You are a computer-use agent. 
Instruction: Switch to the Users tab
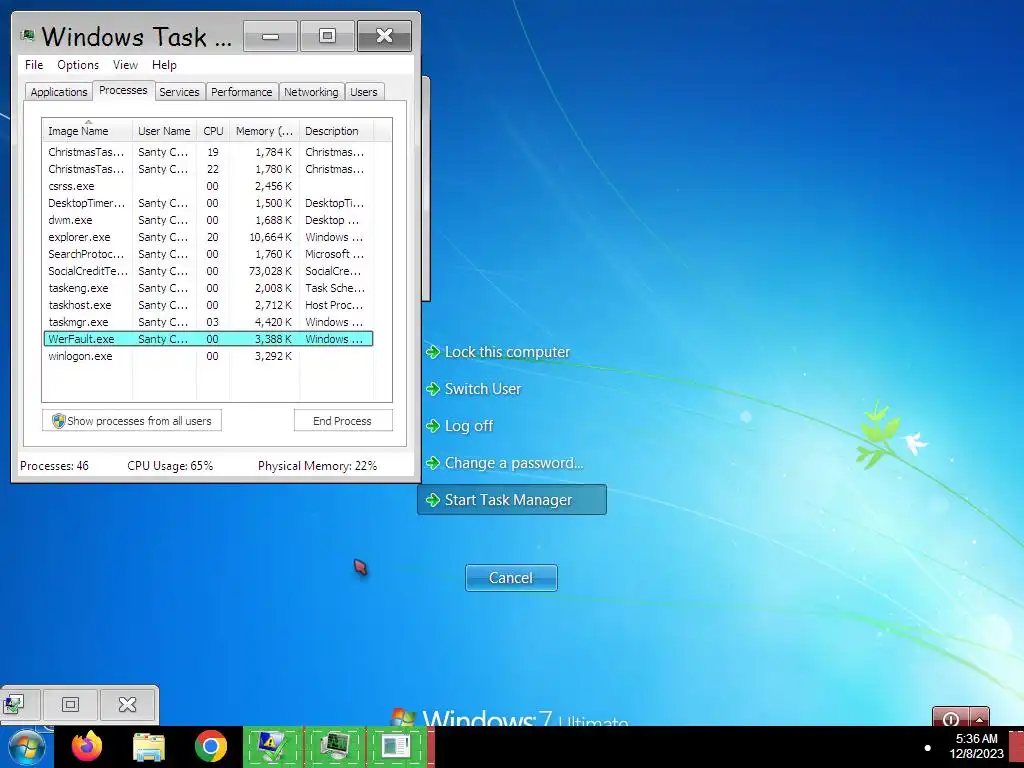(364, 92)
